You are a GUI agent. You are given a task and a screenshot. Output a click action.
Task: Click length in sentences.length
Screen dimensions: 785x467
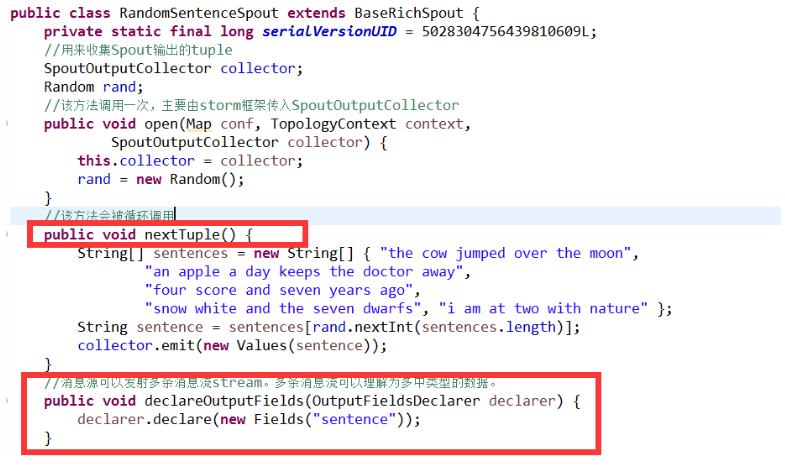(531, 327)
